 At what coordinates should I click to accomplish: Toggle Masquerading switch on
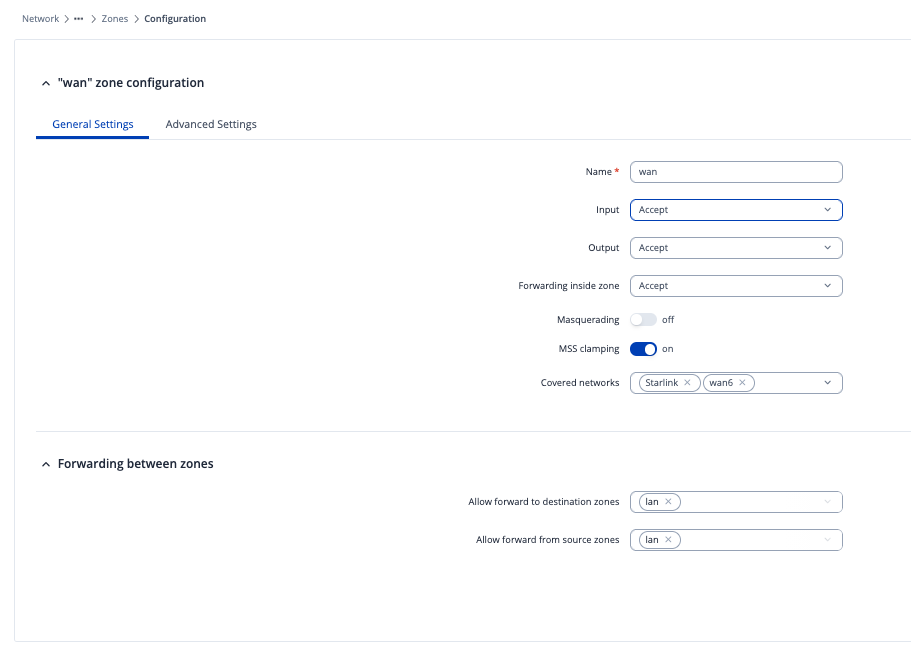643,320
